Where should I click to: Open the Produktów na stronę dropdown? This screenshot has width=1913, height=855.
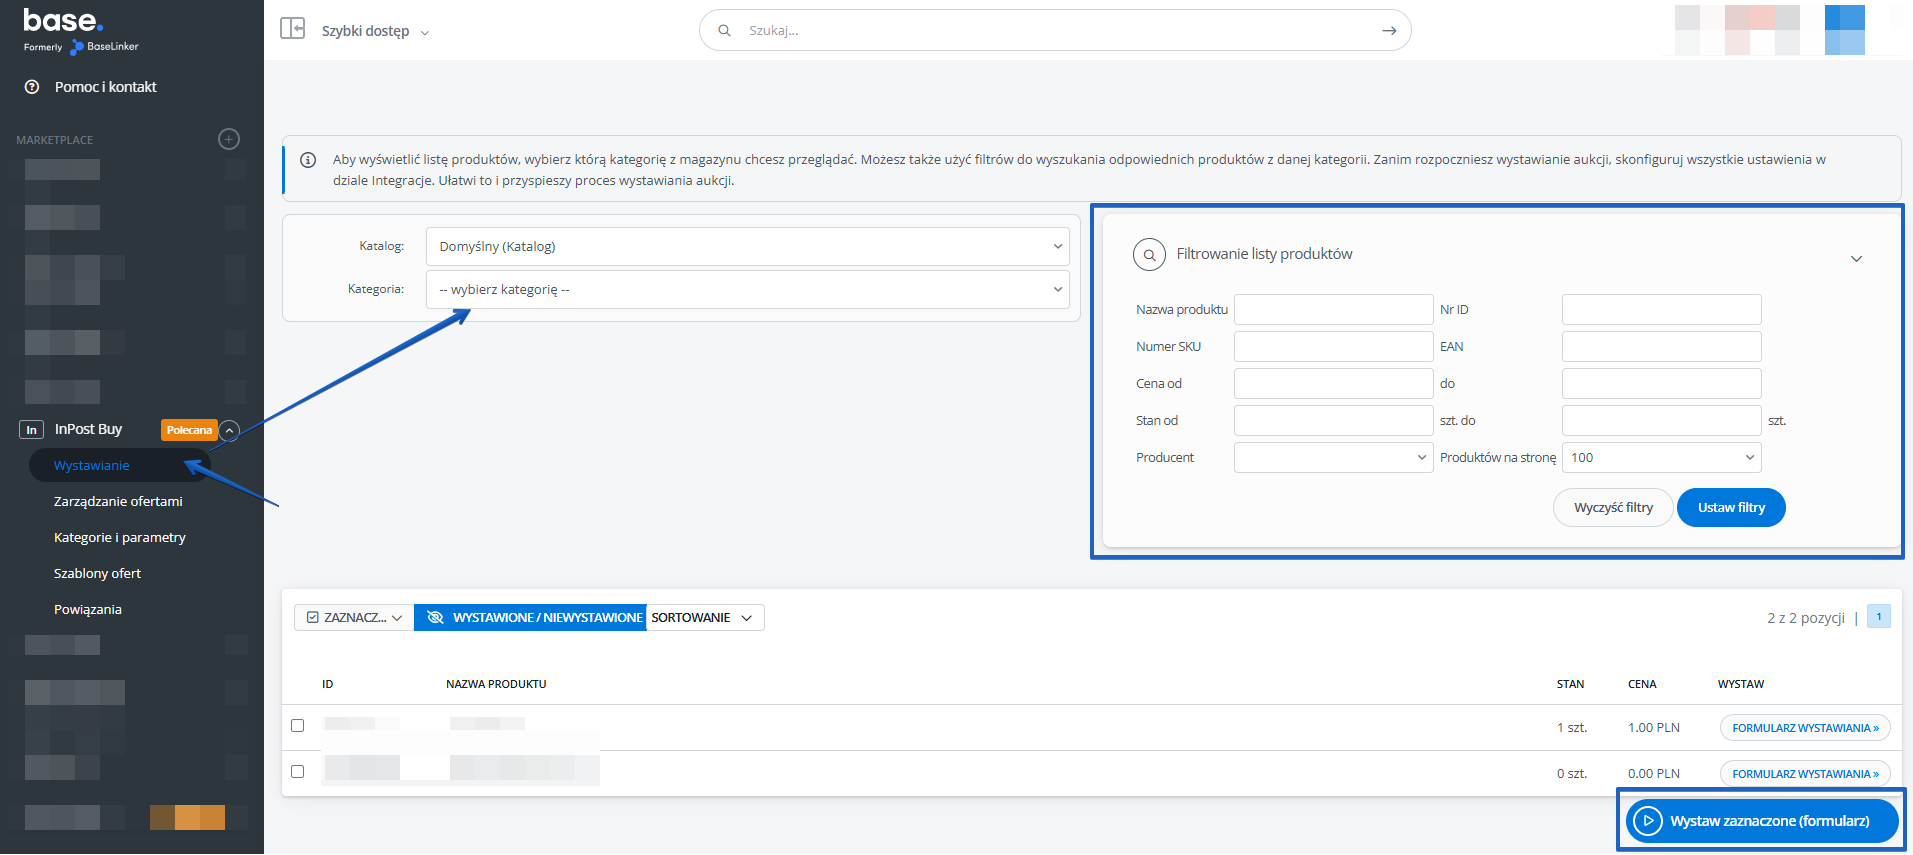[x=1661, y=458]
